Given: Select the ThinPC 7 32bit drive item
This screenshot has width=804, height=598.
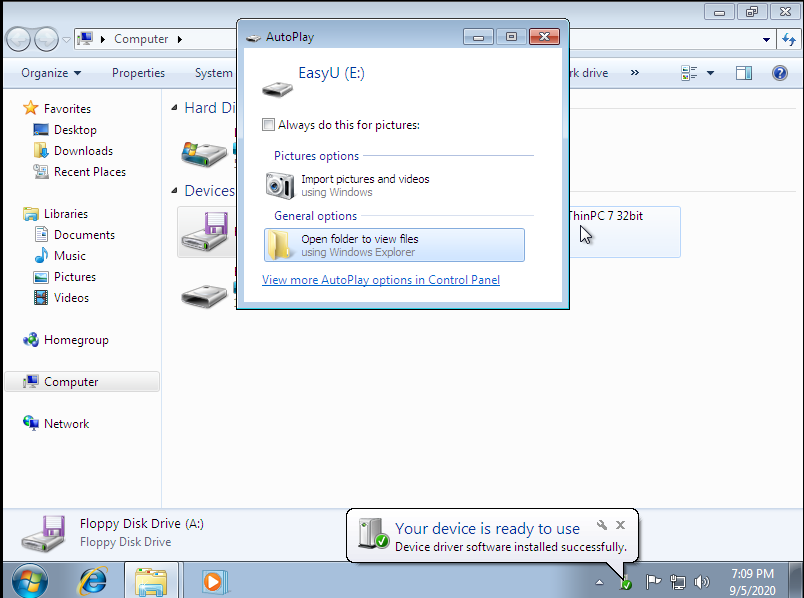Looking at the screenshot, I should pos(625,232).
